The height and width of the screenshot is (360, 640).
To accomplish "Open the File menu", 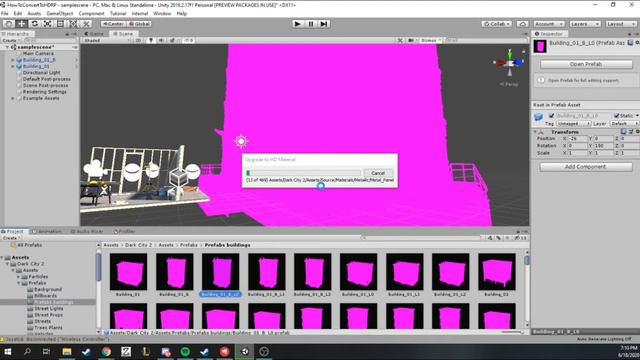I will coord(5,13).
